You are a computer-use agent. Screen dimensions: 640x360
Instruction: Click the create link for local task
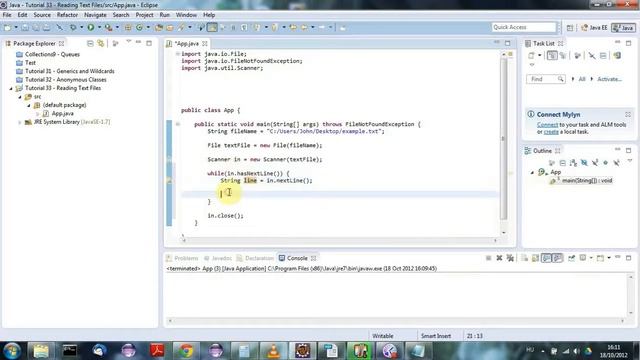[x=551, y=132]
